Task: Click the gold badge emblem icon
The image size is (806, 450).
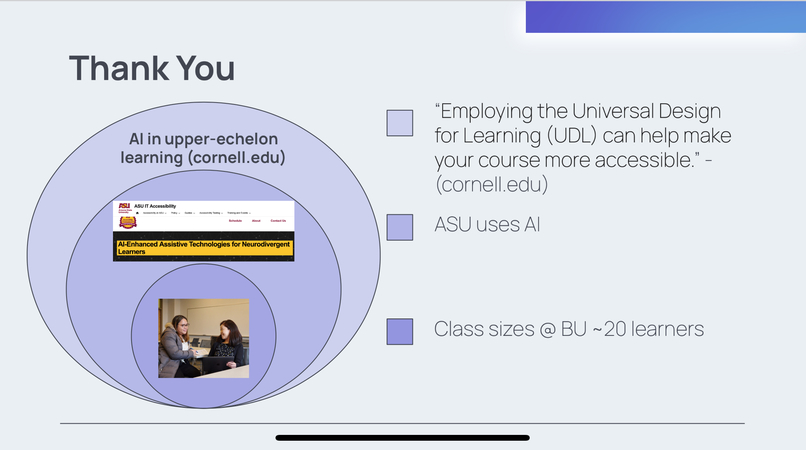Action: (128, 222)
